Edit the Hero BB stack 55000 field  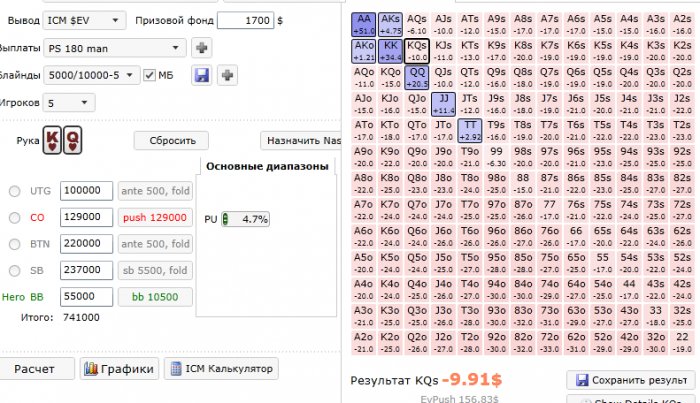86,297
